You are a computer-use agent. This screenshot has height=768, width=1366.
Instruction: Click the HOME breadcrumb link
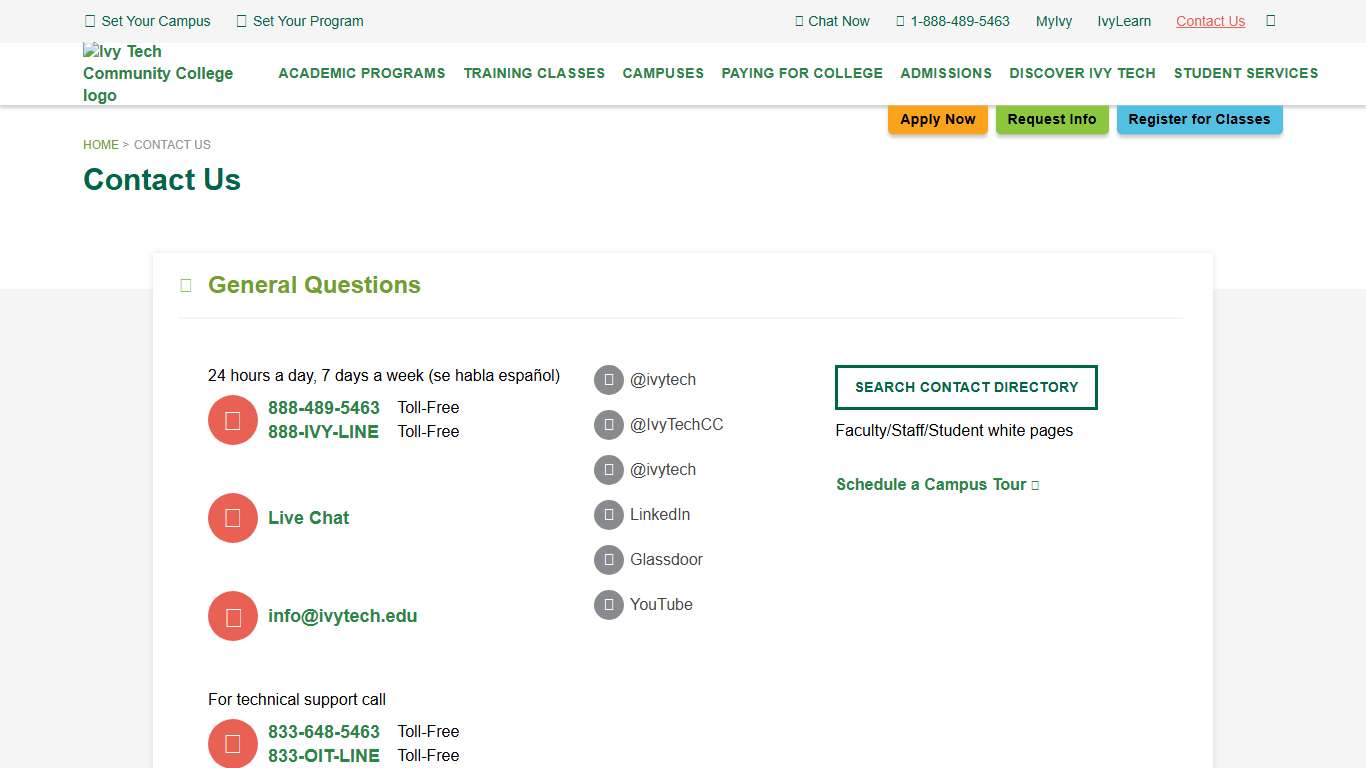[100, 144]
